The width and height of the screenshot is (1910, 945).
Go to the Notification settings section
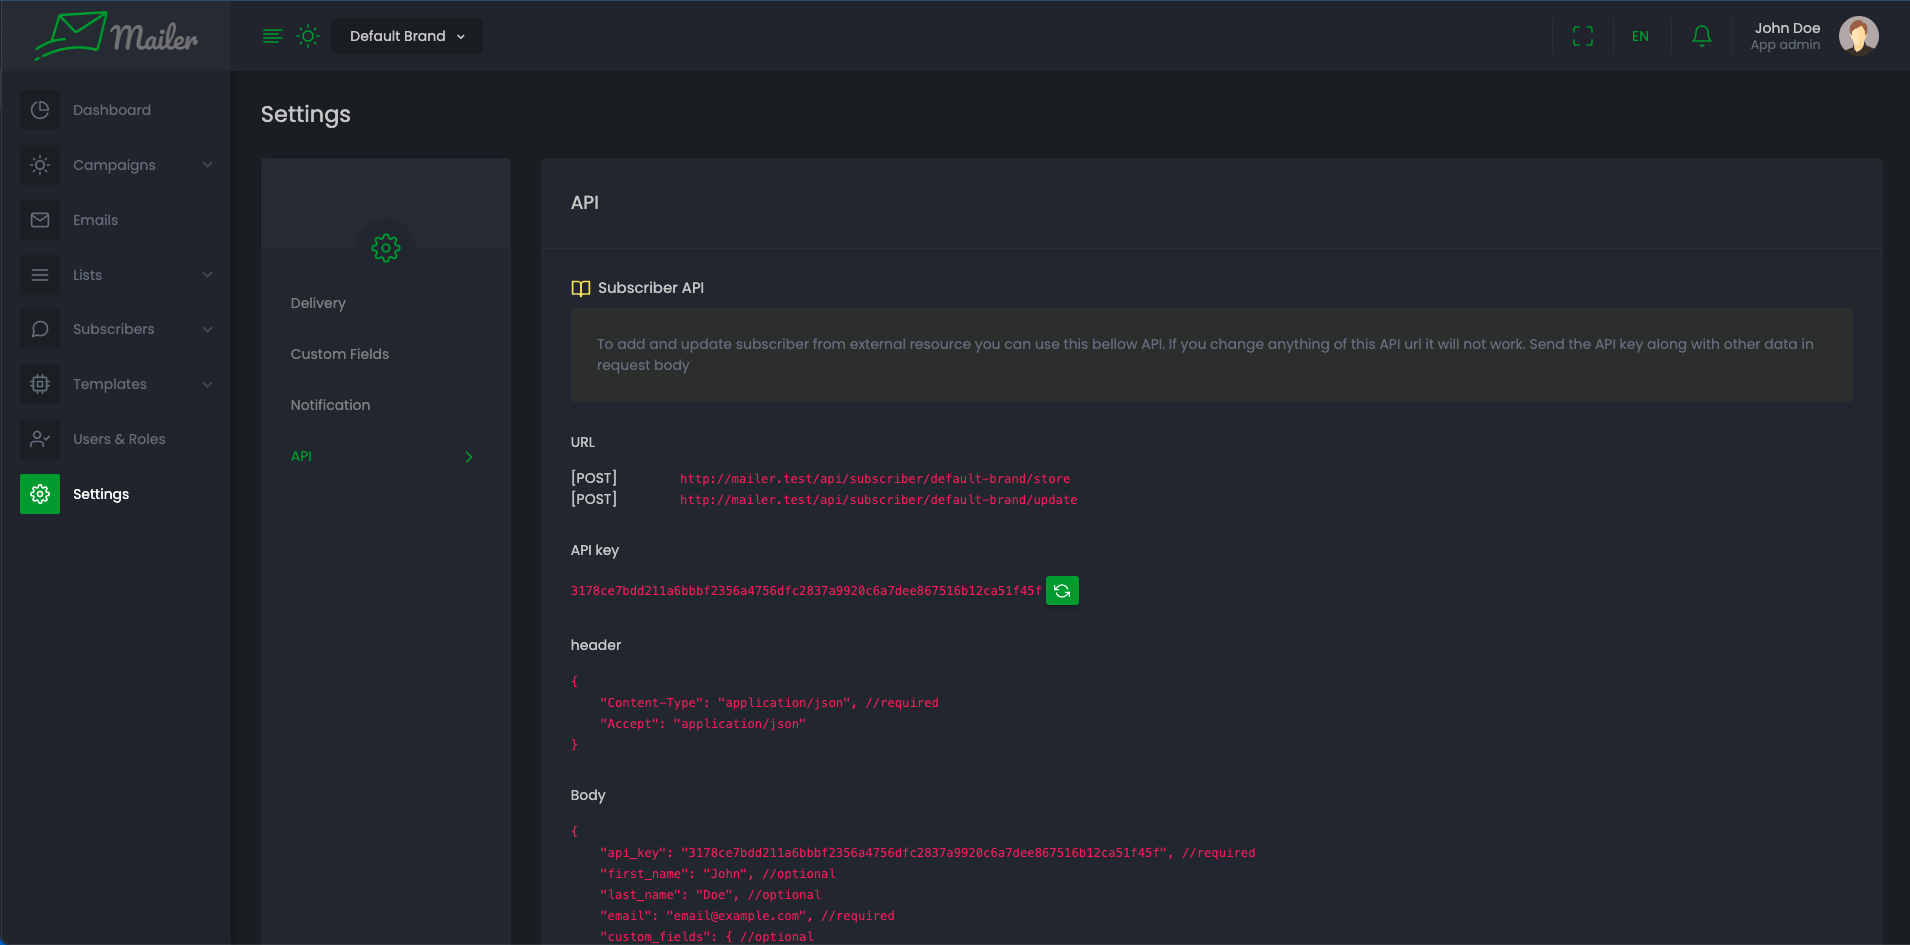coord(330,405)
